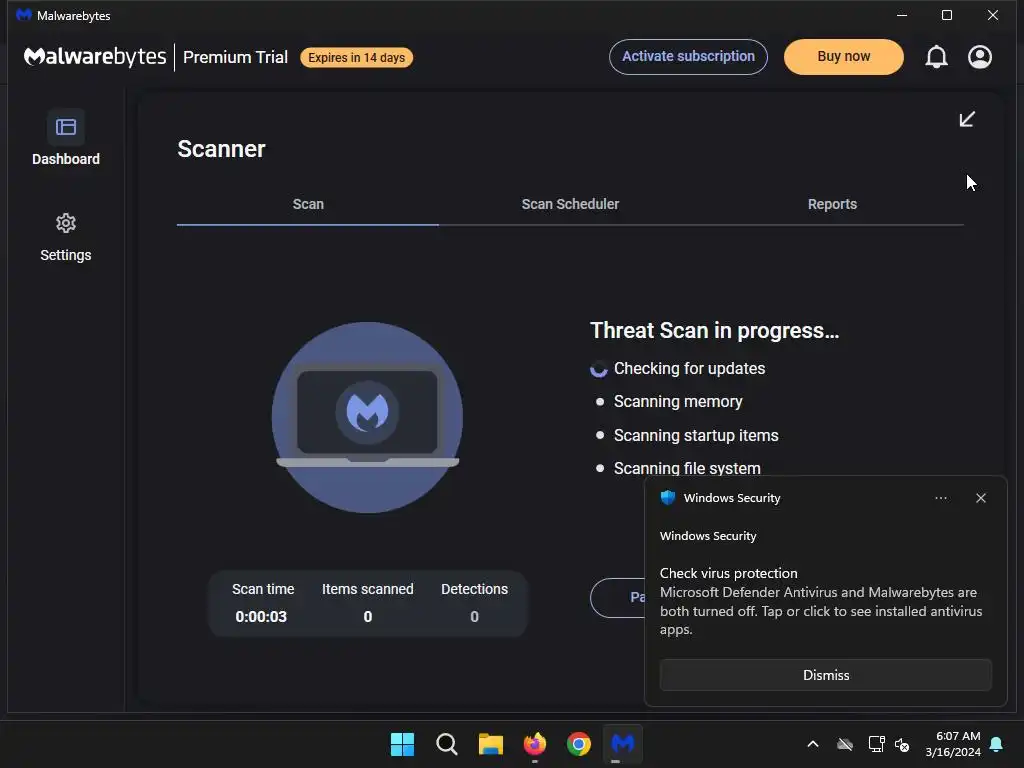Viewport: 1024px width, 768px height.
Task: Click Activate subscription button
Action: [688, 57]
